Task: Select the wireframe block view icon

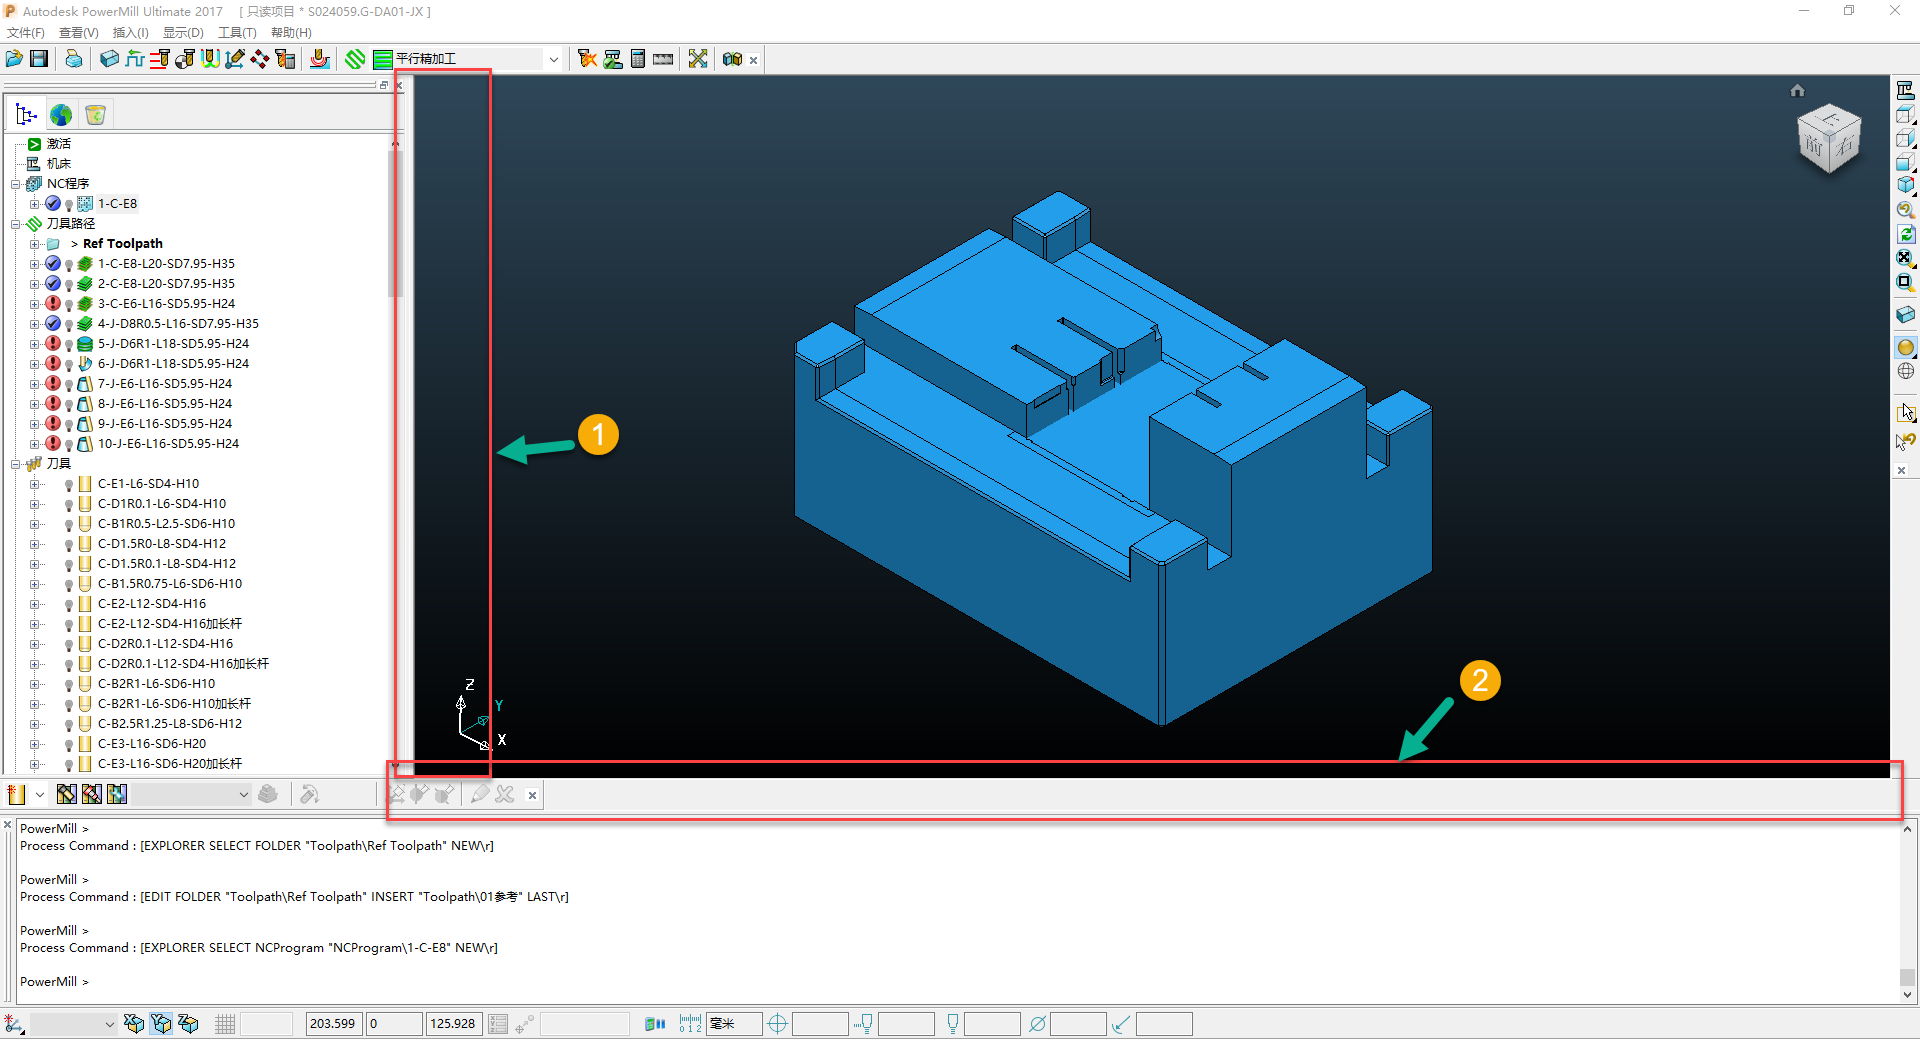Action: click(x=1905, y=315)
